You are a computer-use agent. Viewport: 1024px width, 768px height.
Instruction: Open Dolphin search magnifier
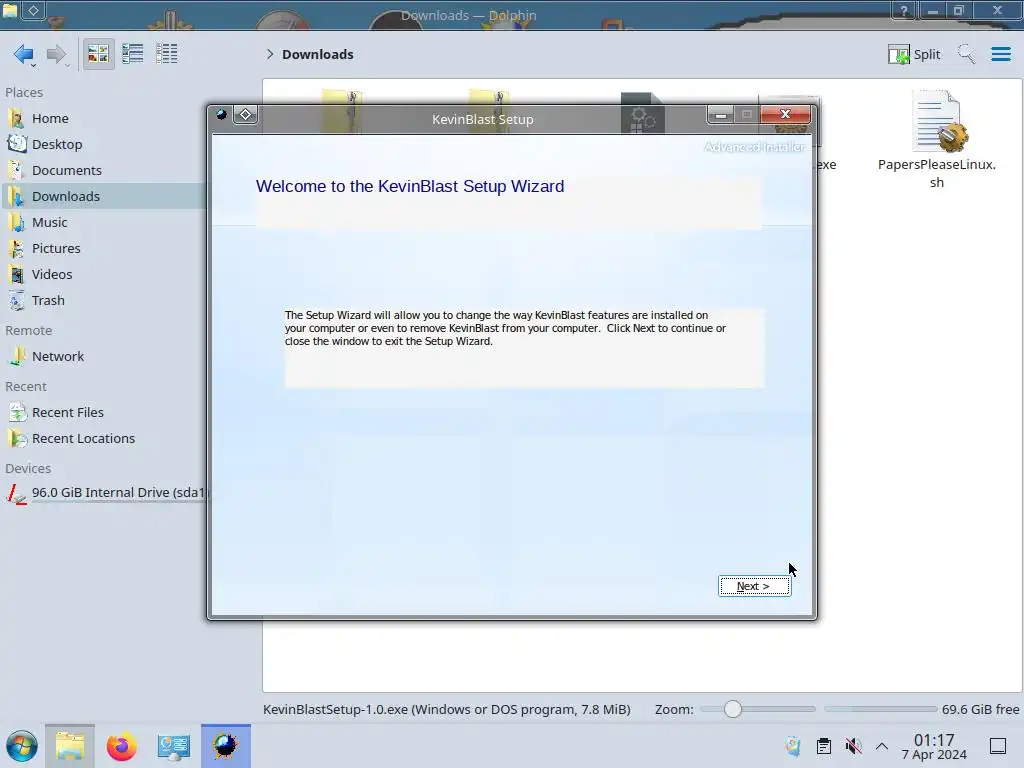coord(966,54)
